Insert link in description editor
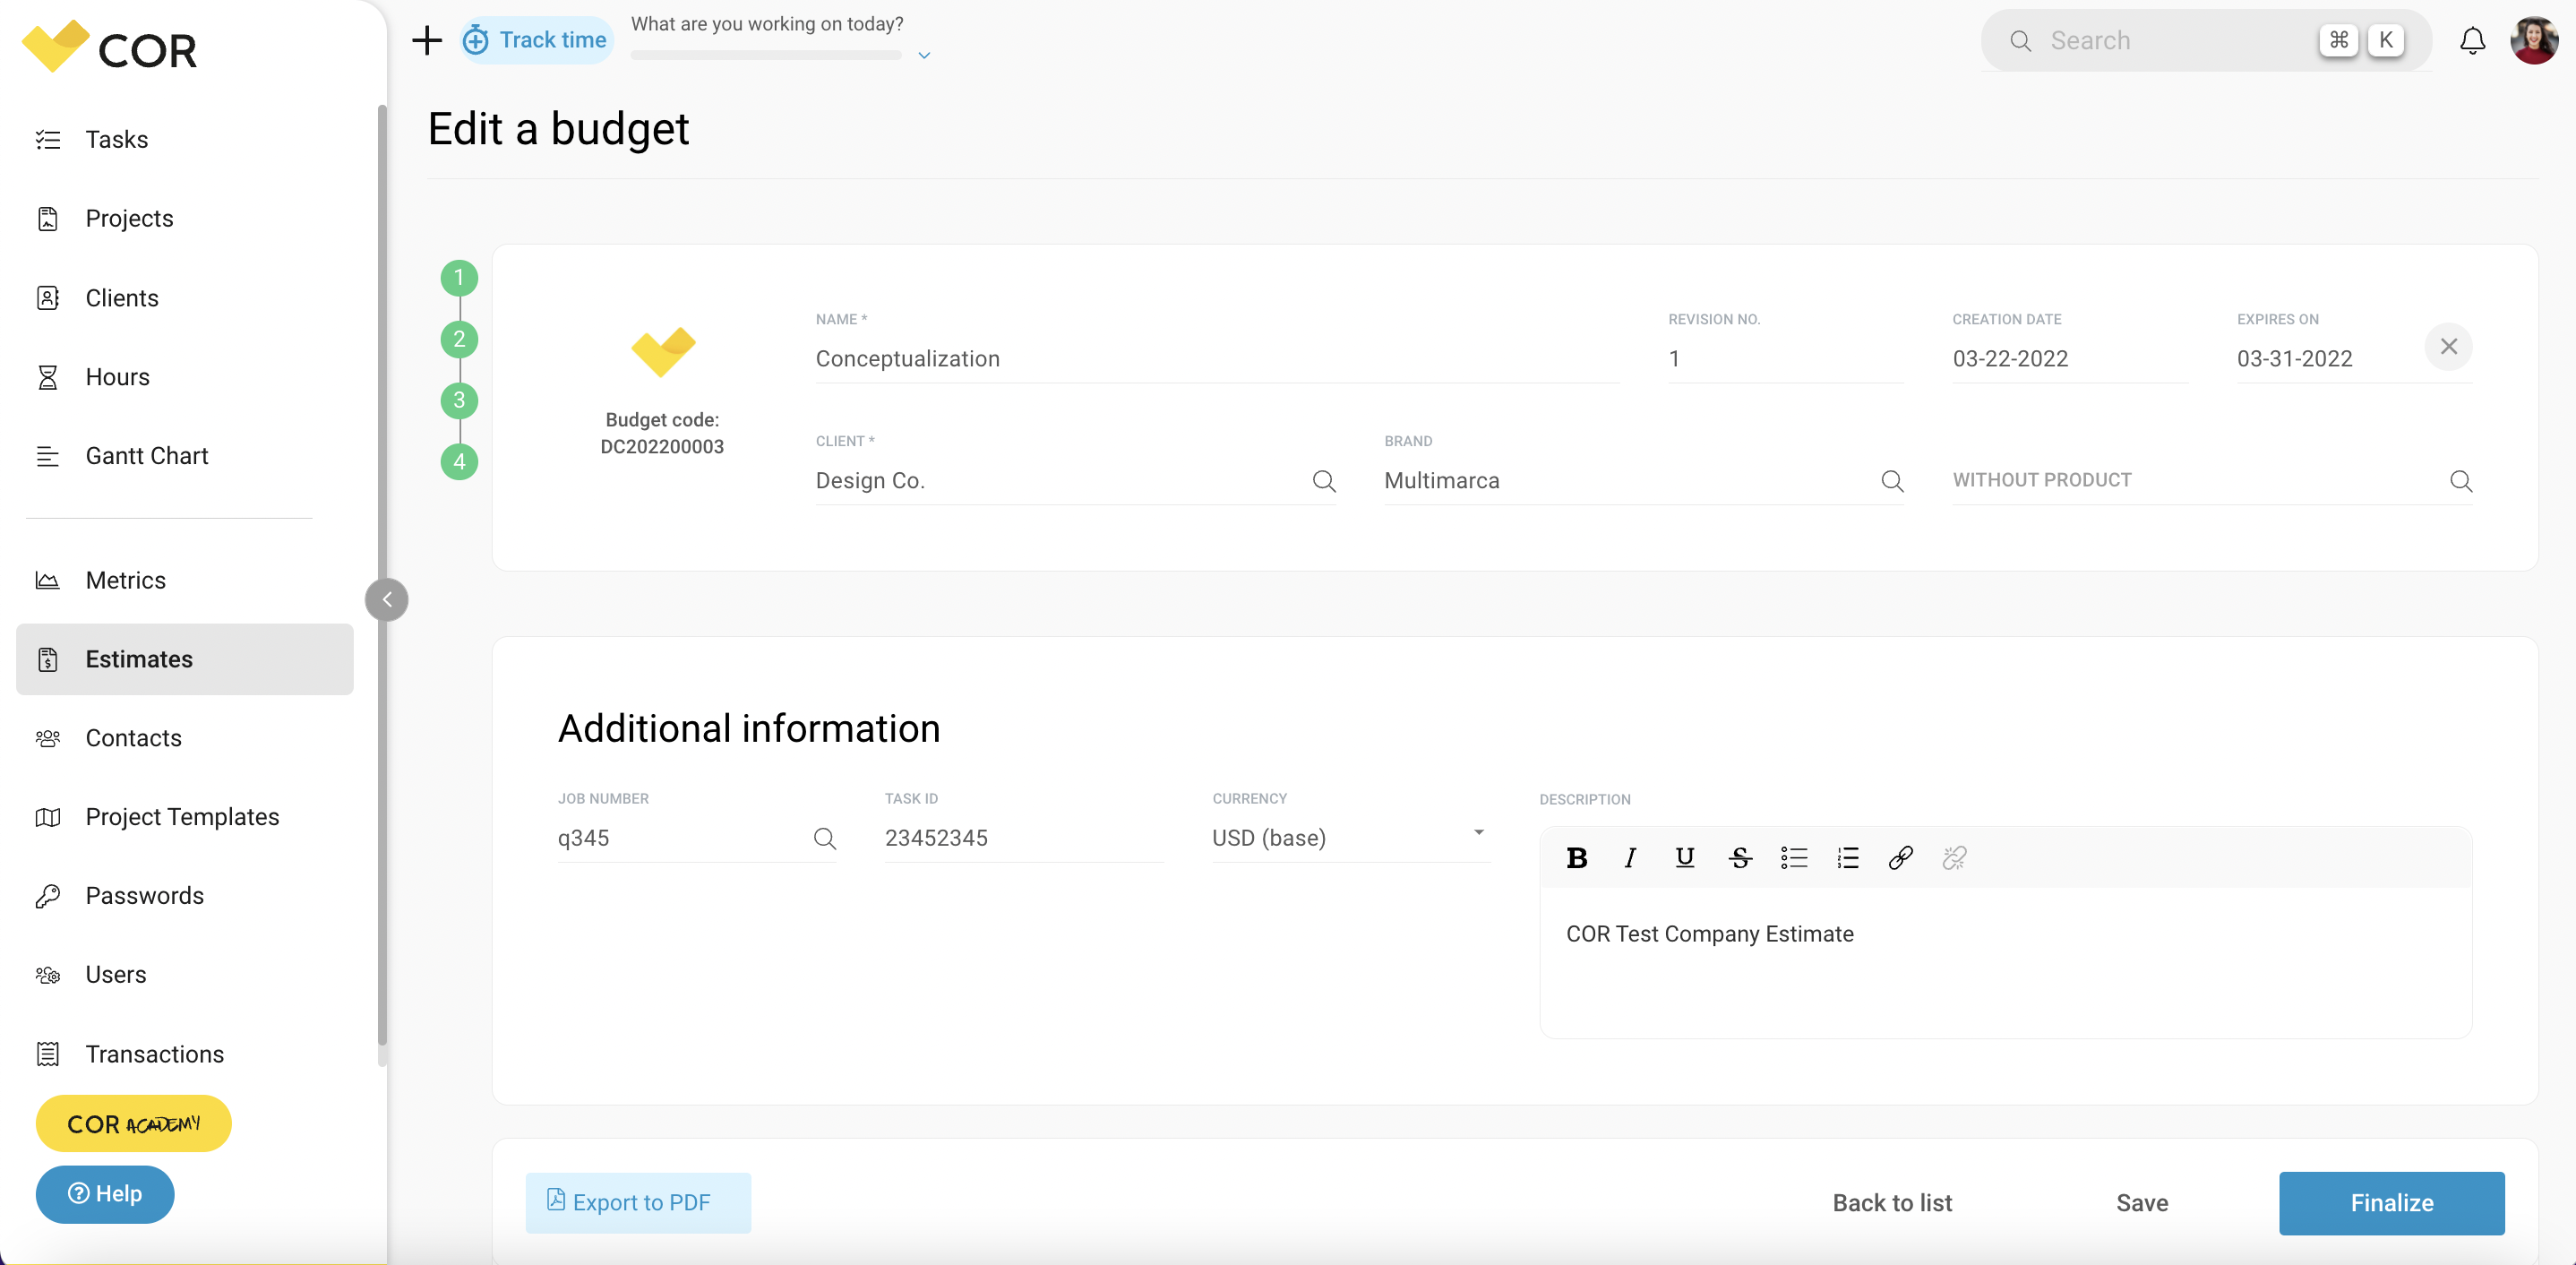The image size is (2576, 1265). (x=1900, y=858)
